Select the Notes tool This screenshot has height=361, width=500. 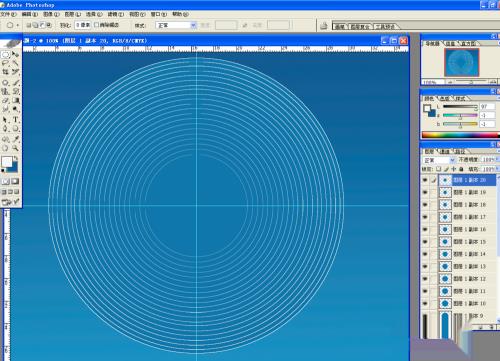[x=6, y=139]
